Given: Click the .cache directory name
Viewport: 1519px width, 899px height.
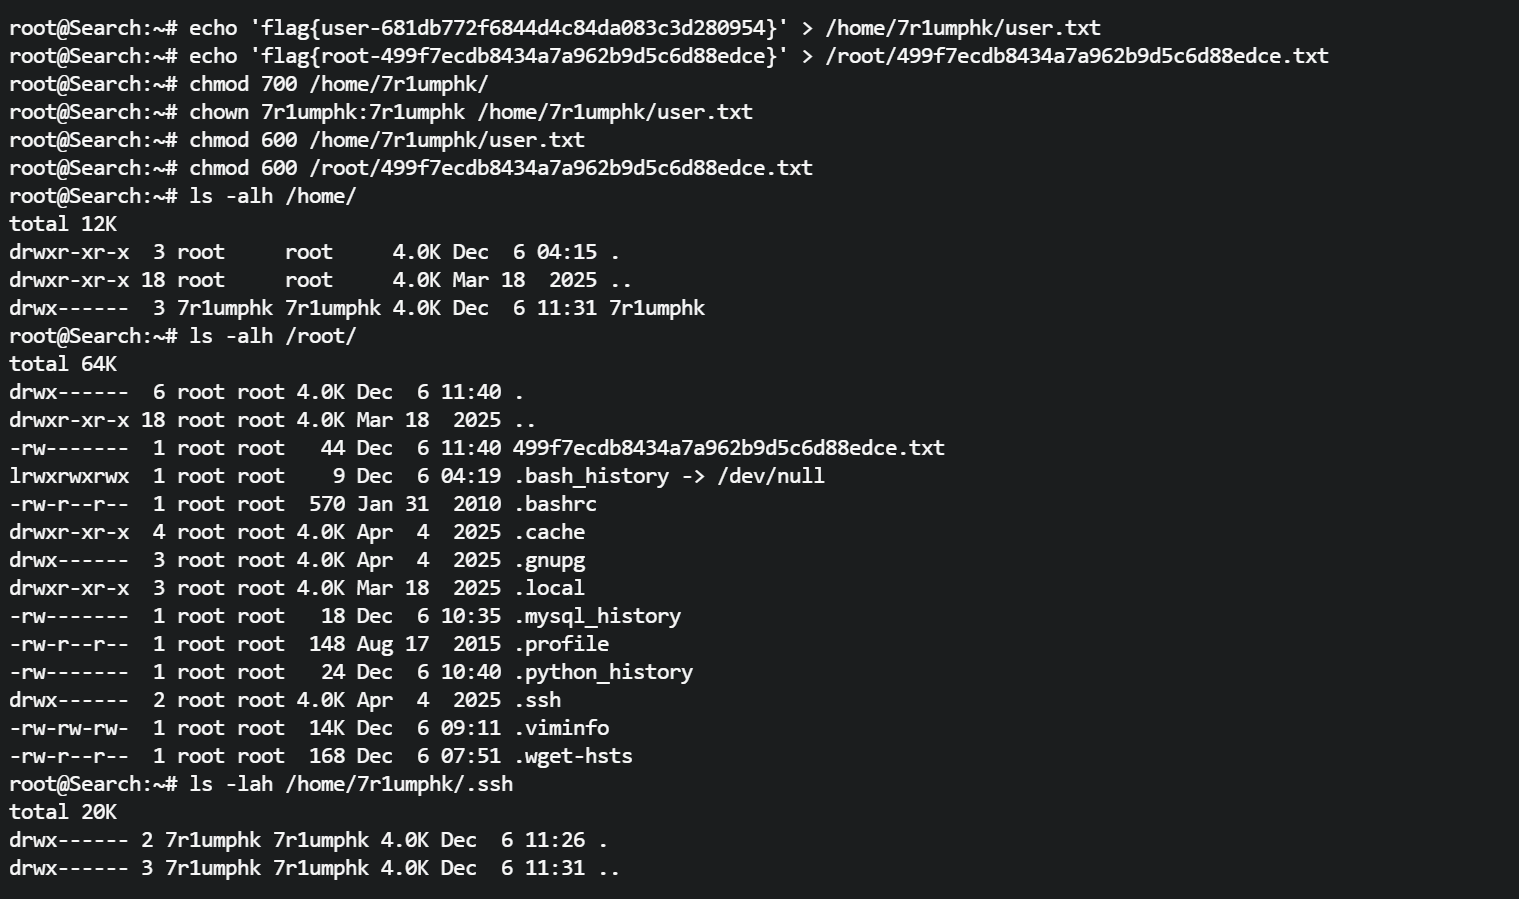Looking at the screenshot, I should click(549, 532).
